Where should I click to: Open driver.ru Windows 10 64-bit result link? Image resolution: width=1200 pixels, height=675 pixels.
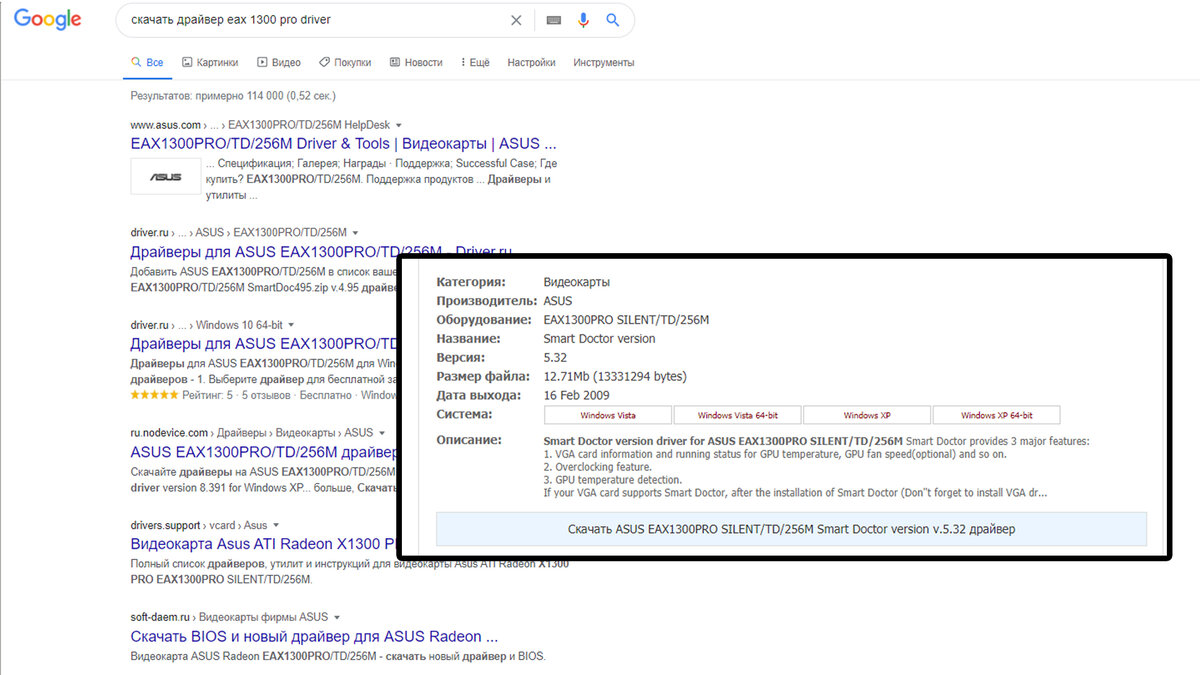[x=264, y=344]
